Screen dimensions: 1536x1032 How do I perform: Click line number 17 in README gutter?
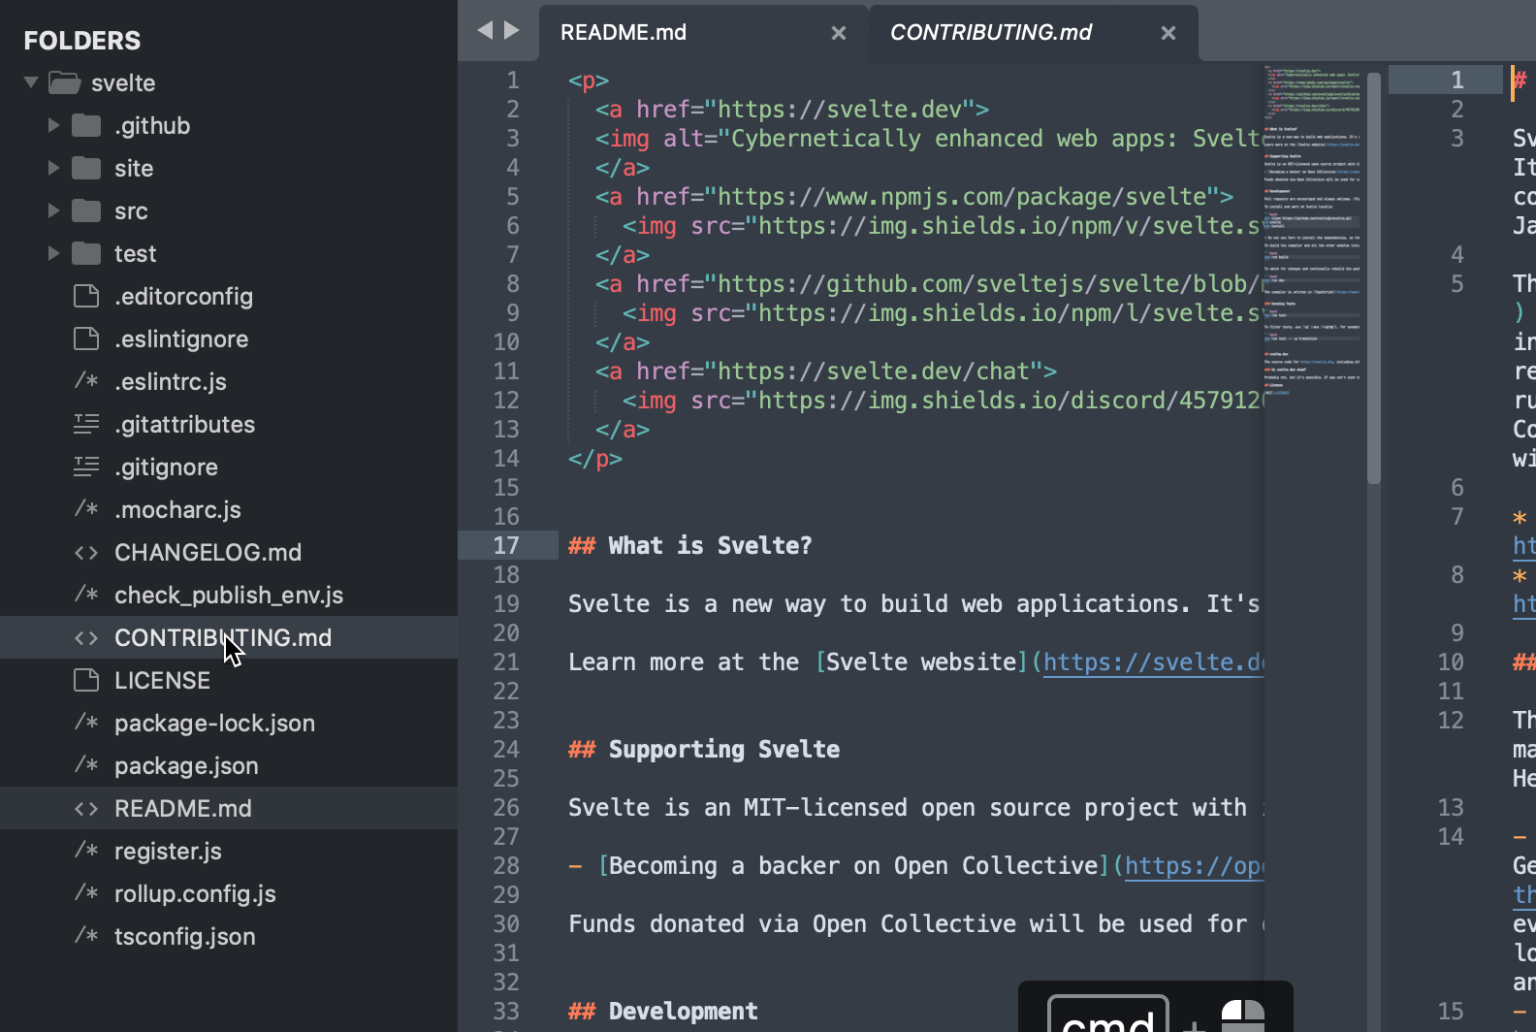click(506, 545)
